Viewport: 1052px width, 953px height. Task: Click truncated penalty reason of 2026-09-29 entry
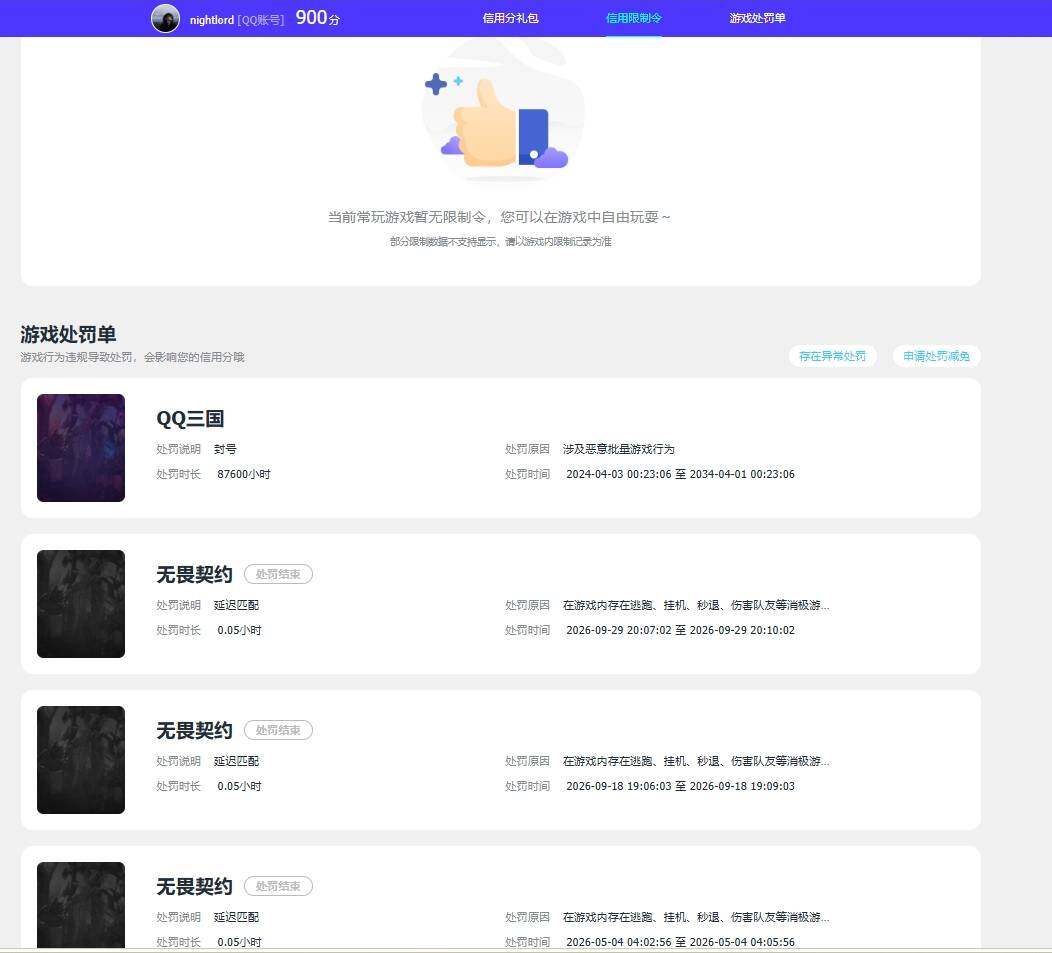[x=696, y=605]
